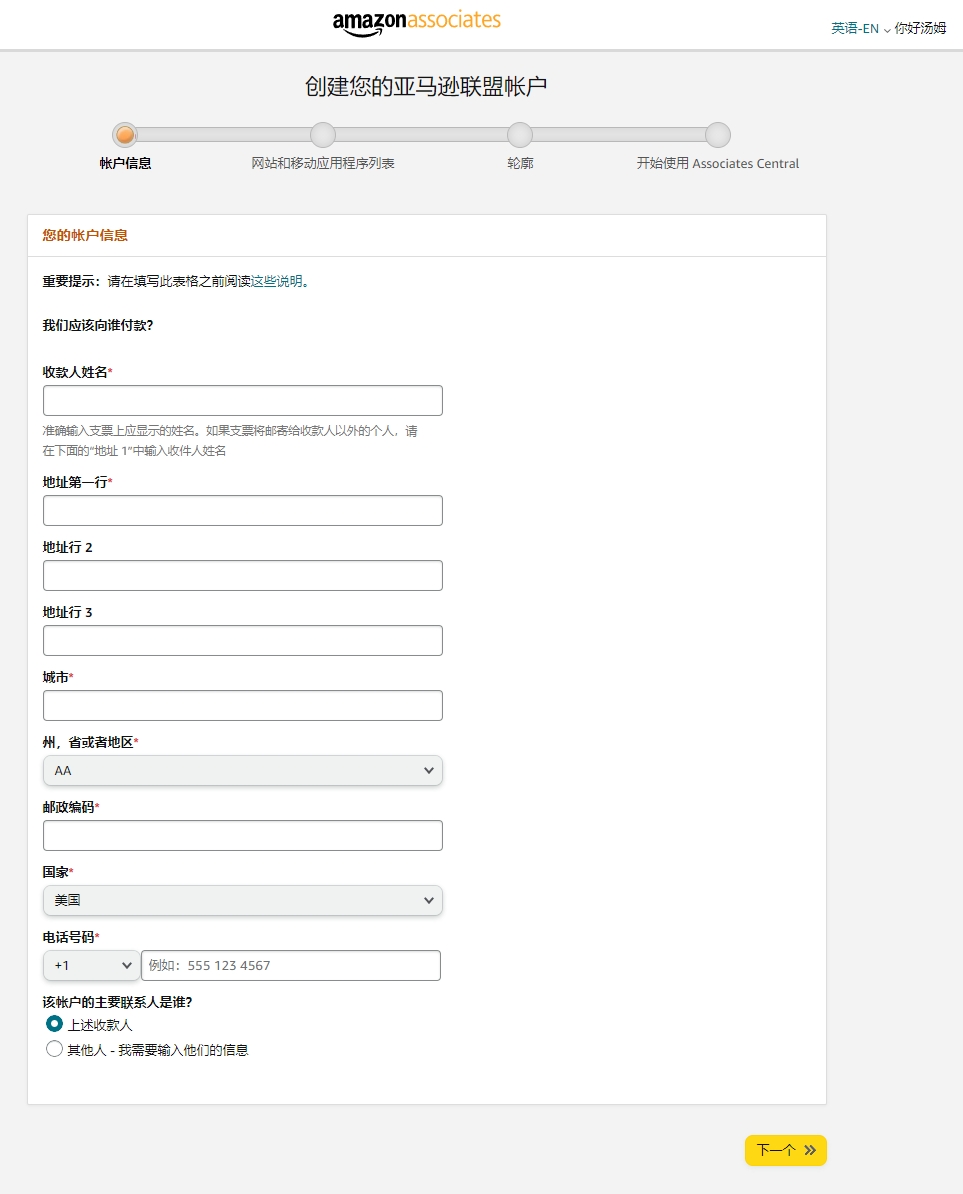The height and width of the screenshot is (1194, 963).
Task: Click the 你好汤姆 greeting text
Action: [x=920, y=28]
